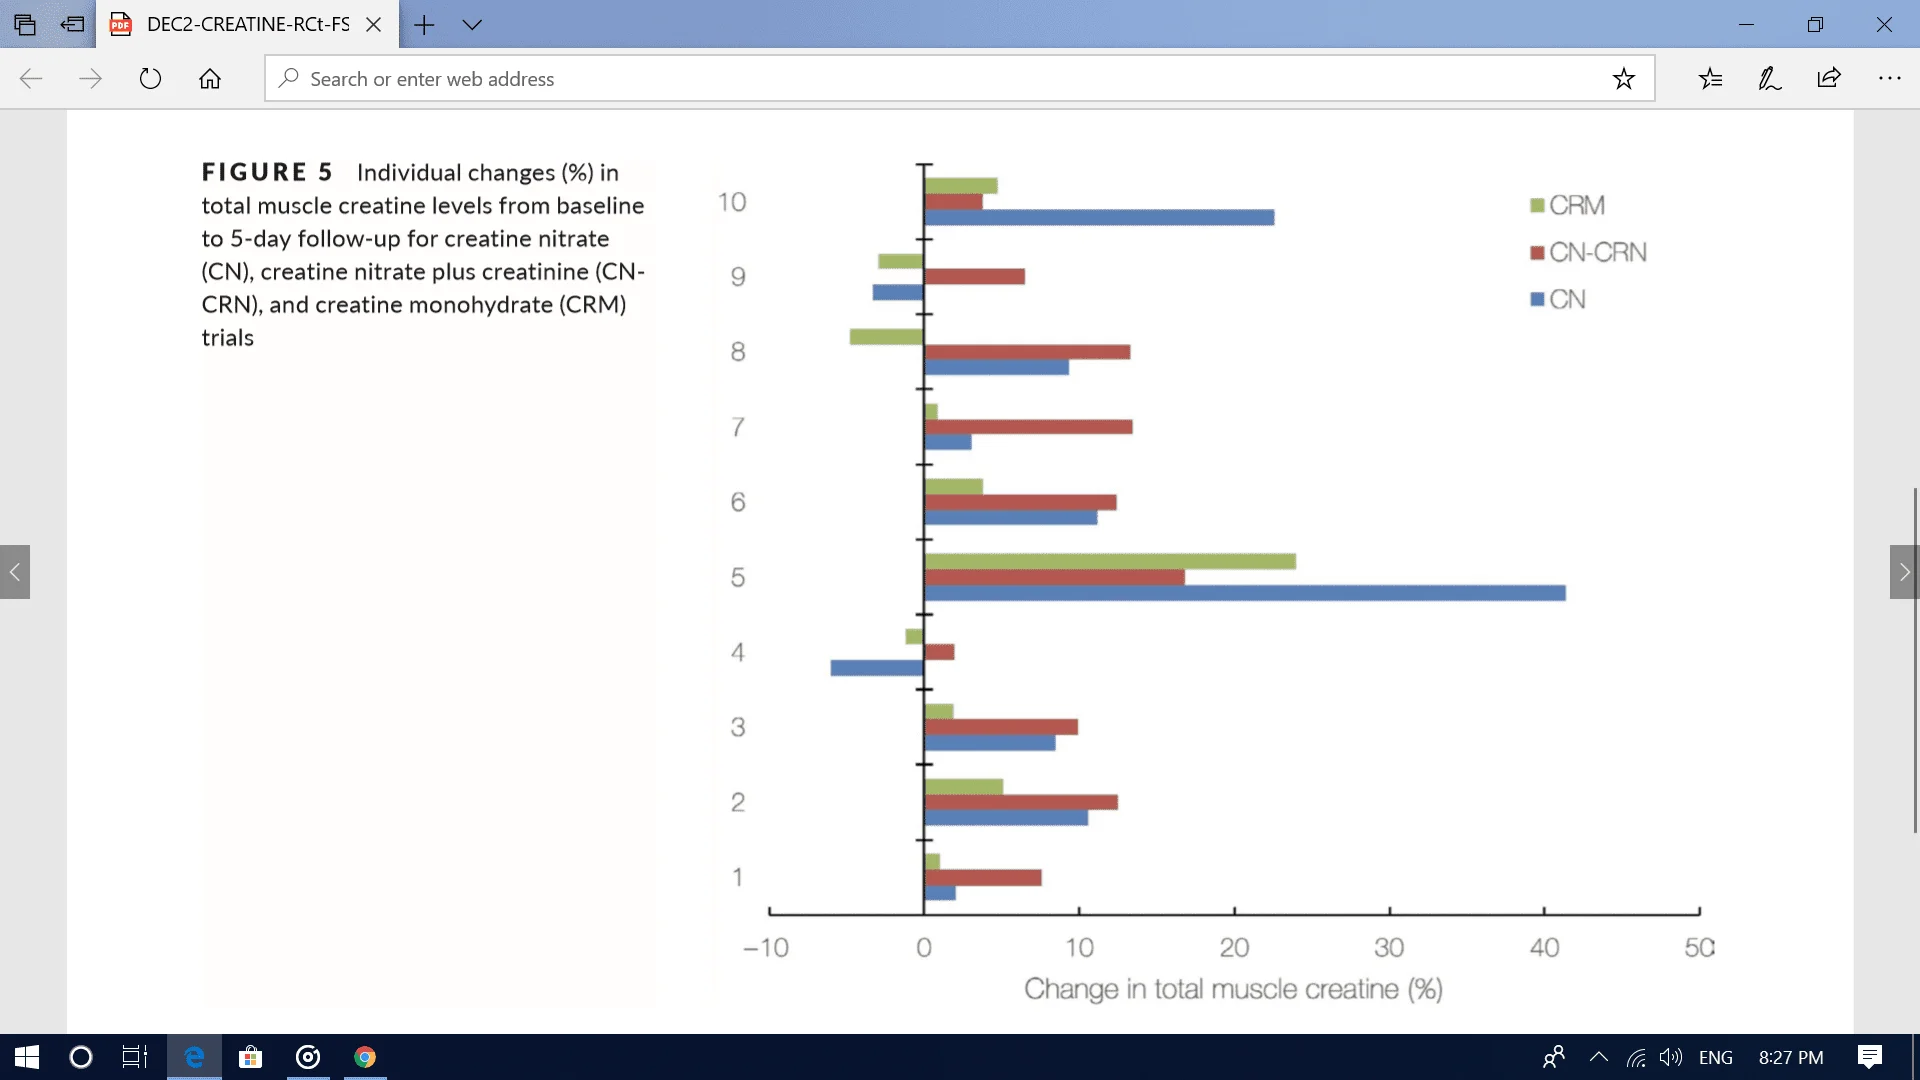Screen dimensions: 1920x1080
Task: Refresh the current page
Action: tap(150, 79)
